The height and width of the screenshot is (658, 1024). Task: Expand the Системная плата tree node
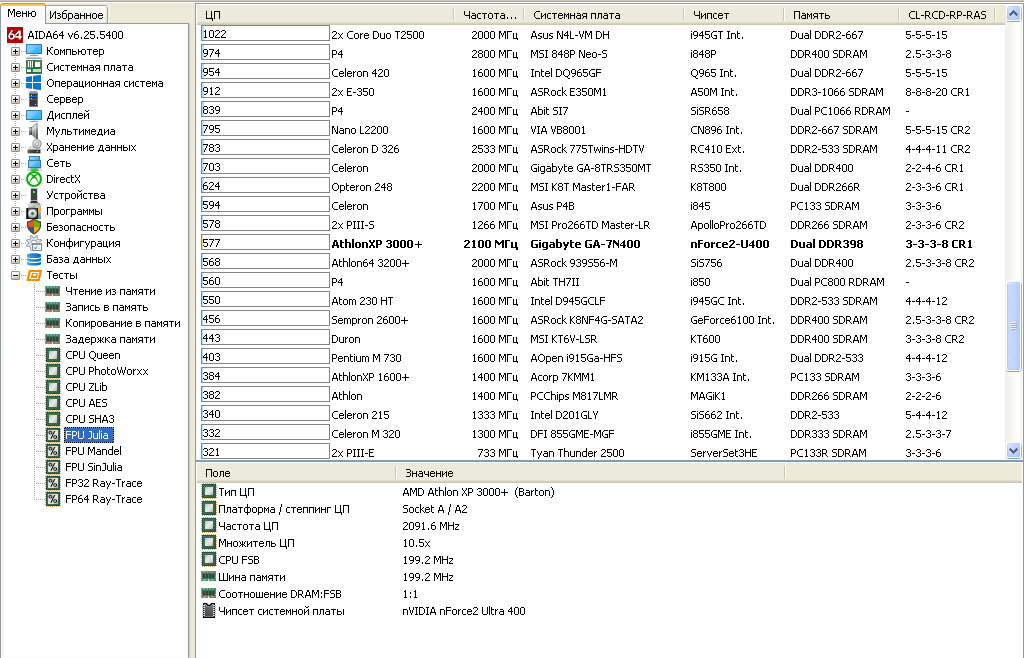coord(15,67)
